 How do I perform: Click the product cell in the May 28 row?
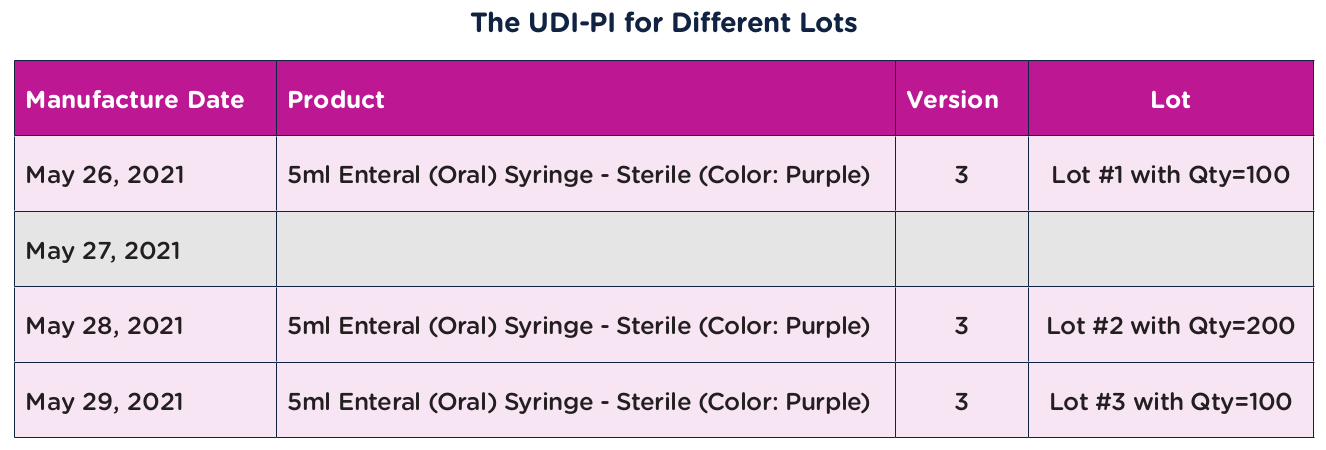coord(578,326)
